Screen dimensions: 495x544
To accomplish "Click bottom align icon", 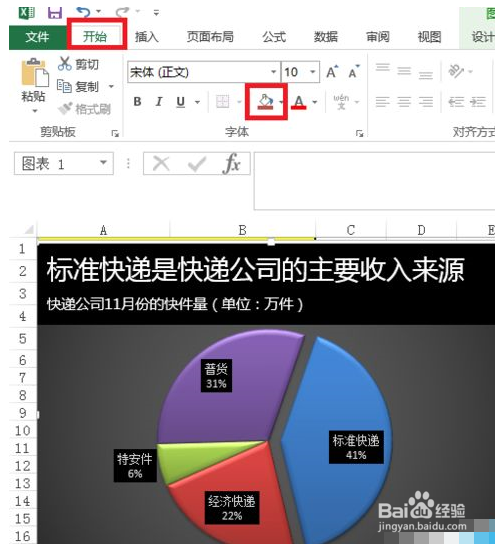I will (x=426, y=75).
